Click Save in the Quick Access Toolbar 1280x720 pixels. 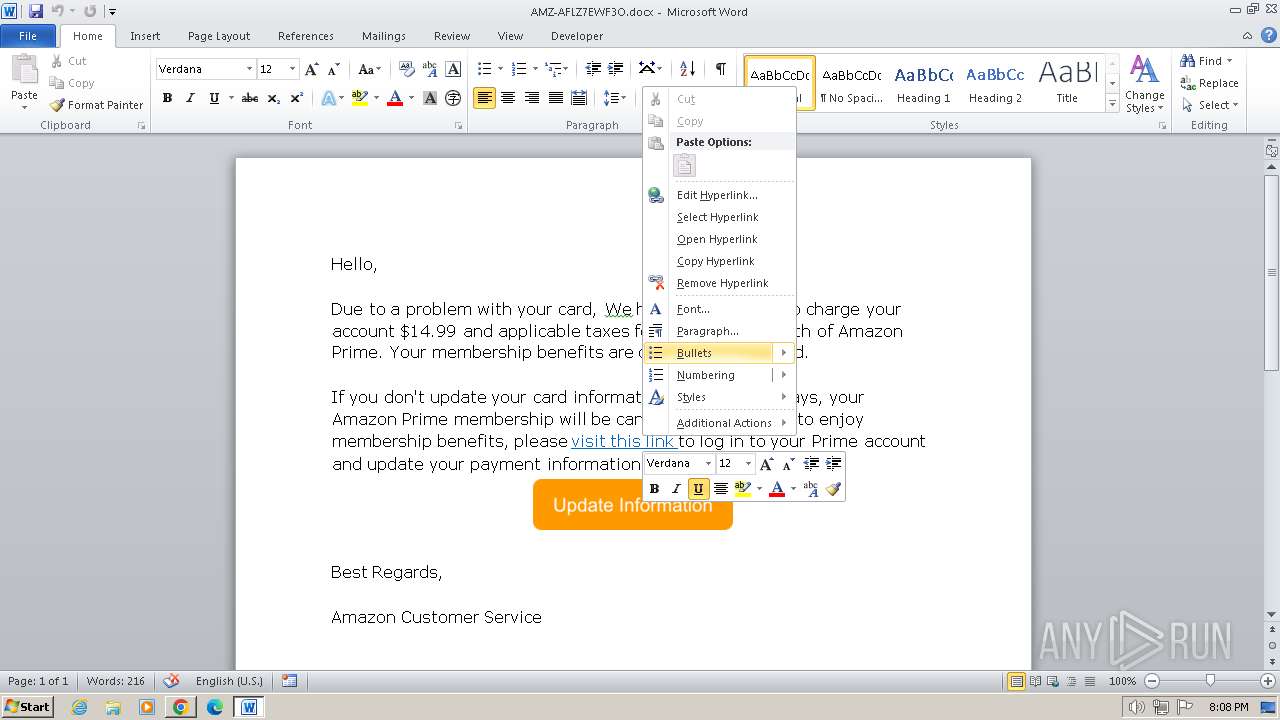coord(36,11)
